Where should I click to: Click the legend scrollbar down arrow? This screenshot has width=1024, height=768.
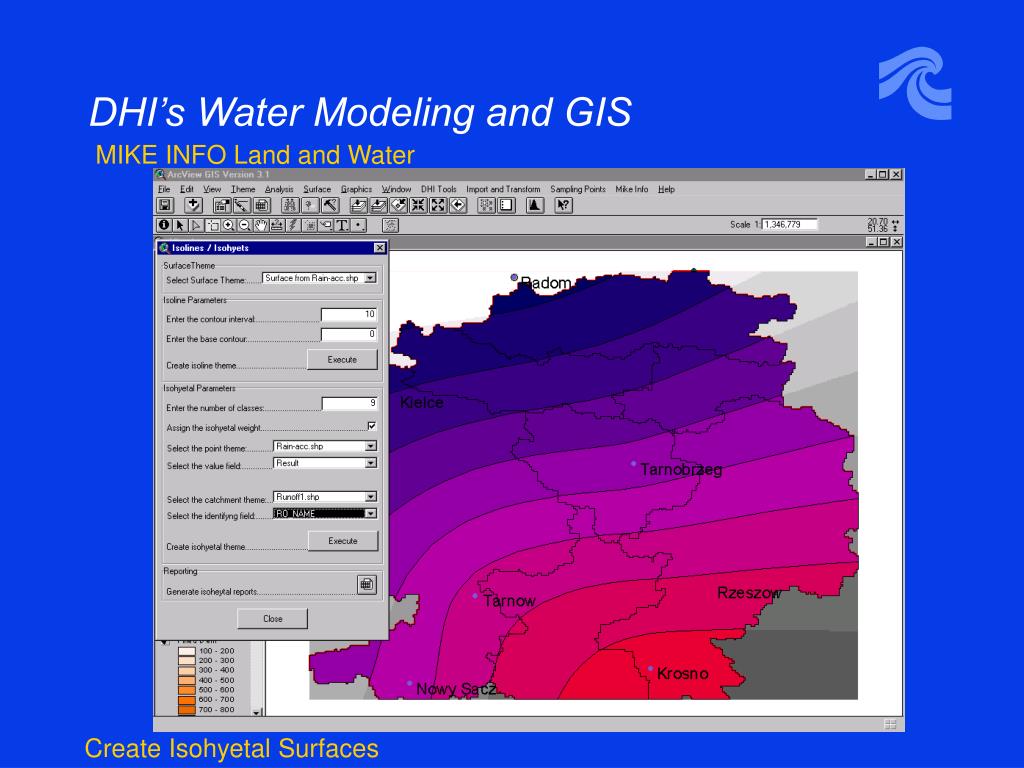pos(257,712)
